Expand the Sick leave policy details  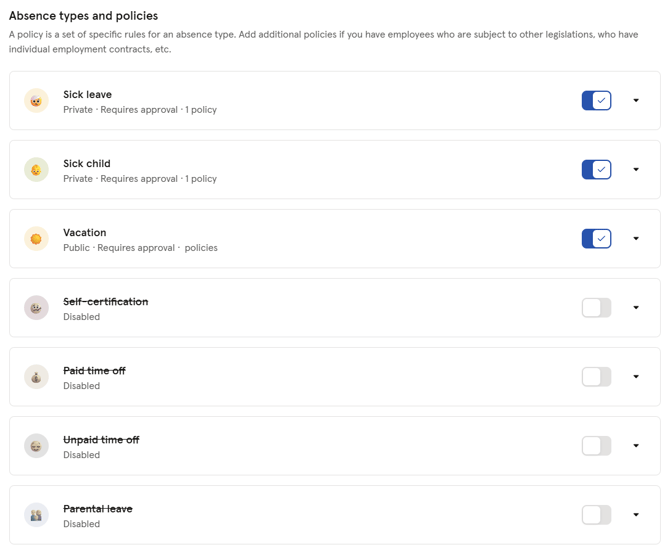pyautogui.click(x=636, y=101)
